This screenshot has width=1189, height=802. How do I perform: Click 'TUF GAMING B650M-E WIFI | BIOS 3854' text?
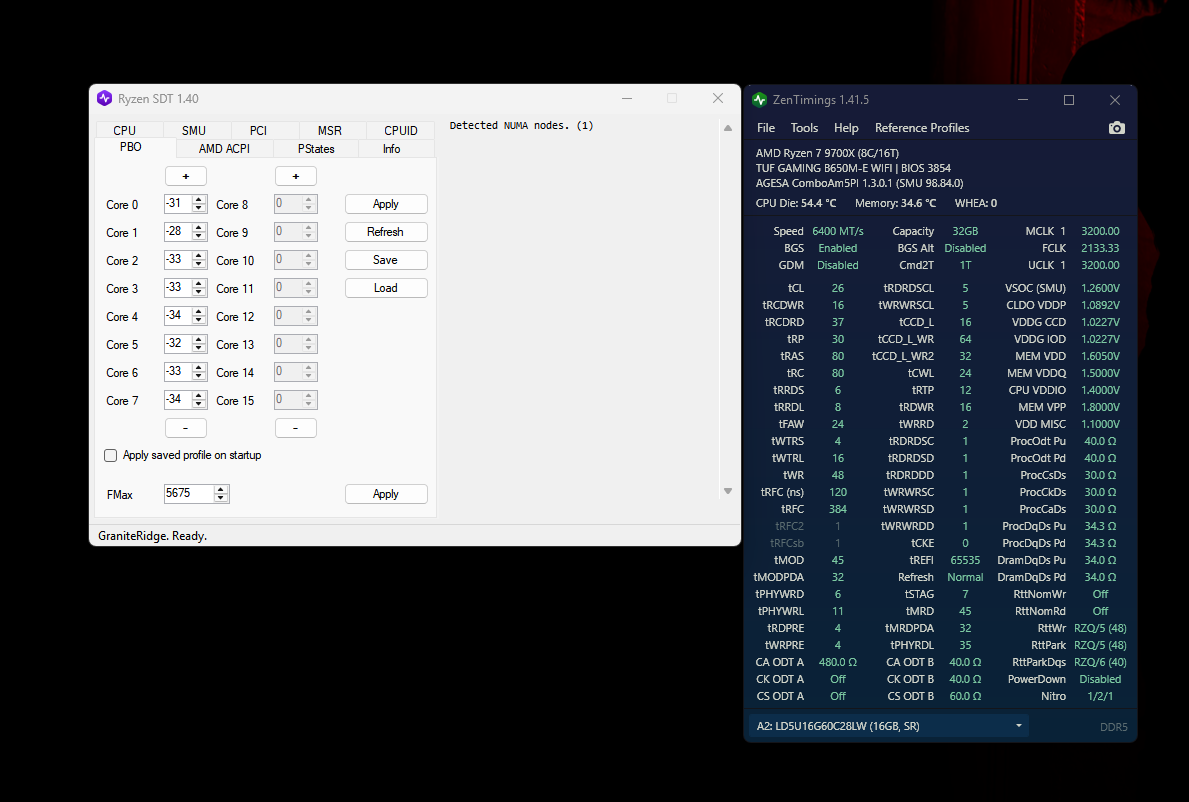(x=853, y=168)
